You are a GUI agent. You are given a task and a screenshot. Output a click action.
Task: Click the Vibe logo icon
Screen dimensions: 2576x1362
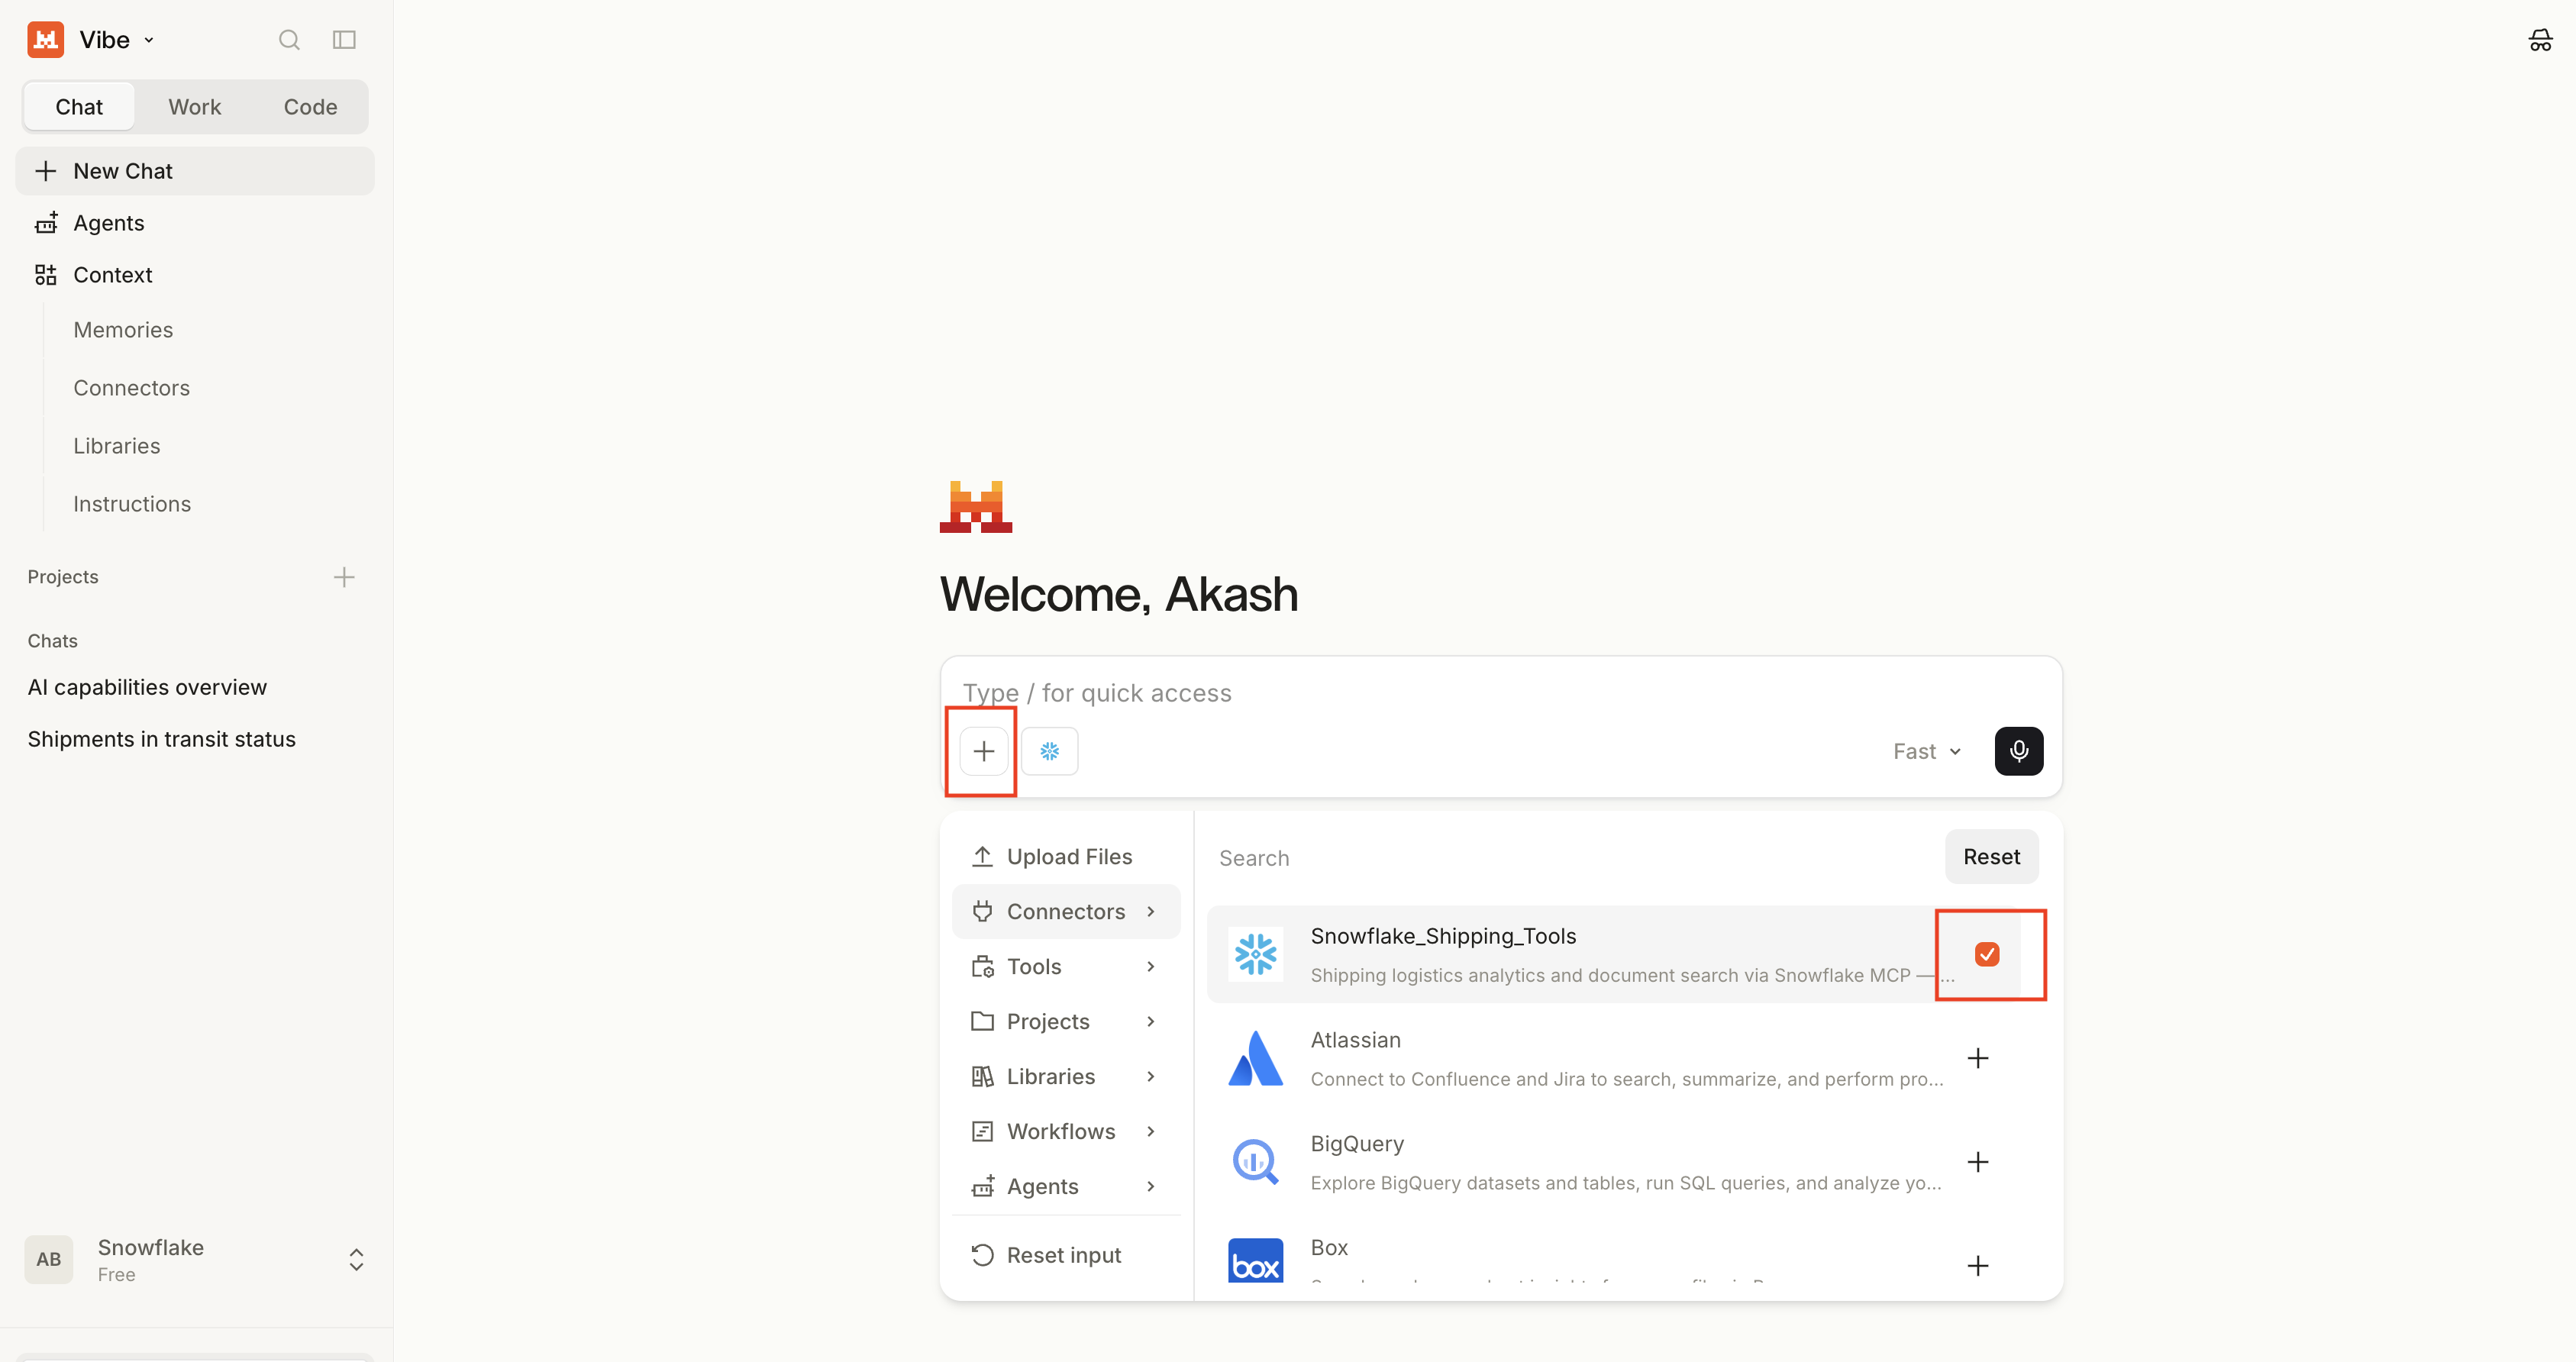[x=46, y=40]
